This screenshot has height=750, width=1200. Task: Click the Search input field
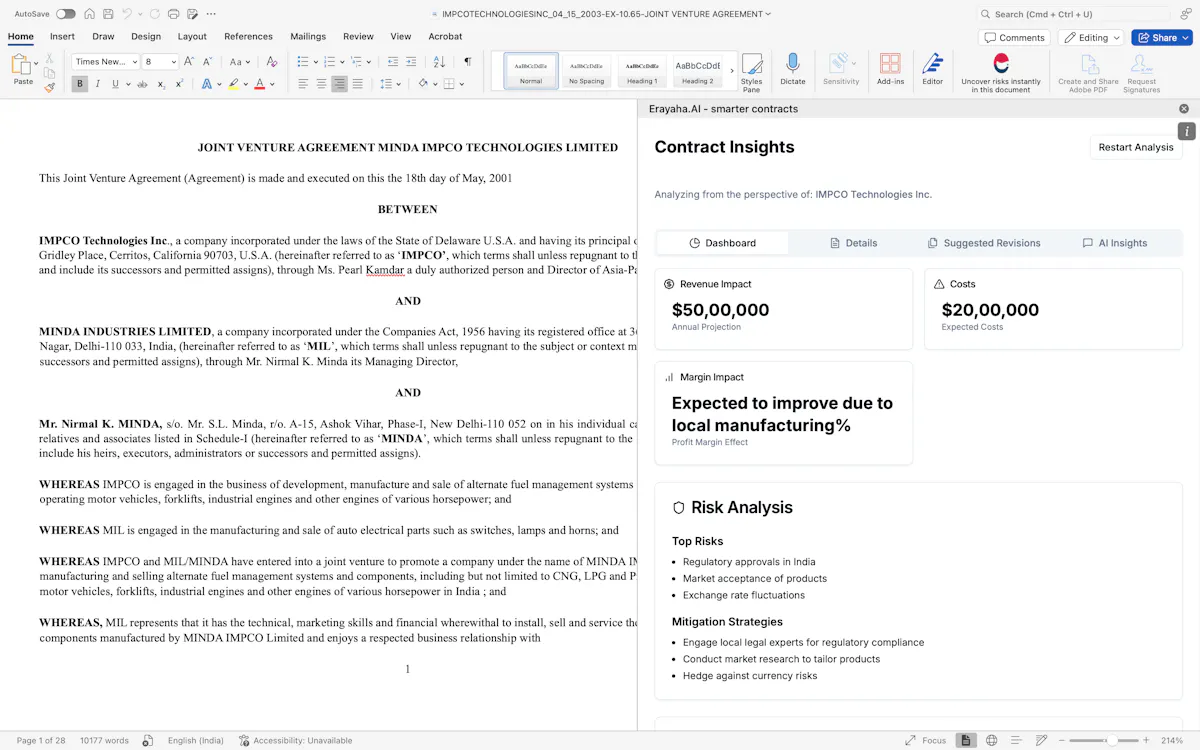point(1073,14)
